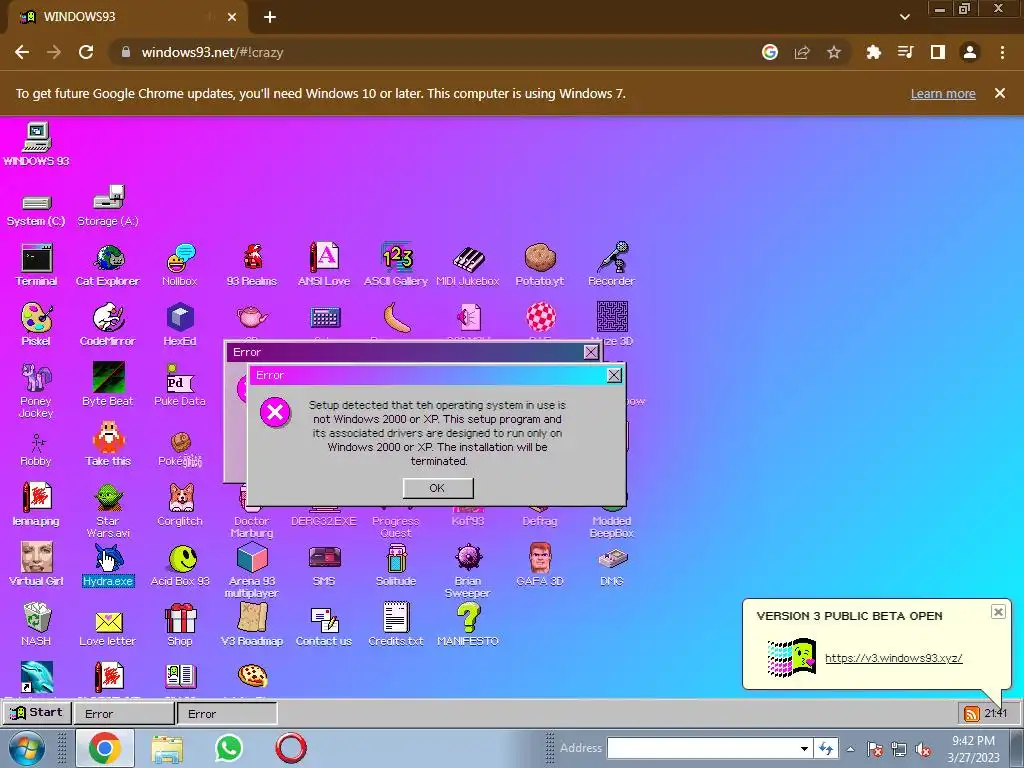Open the MANIFESTO question mark icon
Screen dimensions: 1024x768
tap(468, 624)
